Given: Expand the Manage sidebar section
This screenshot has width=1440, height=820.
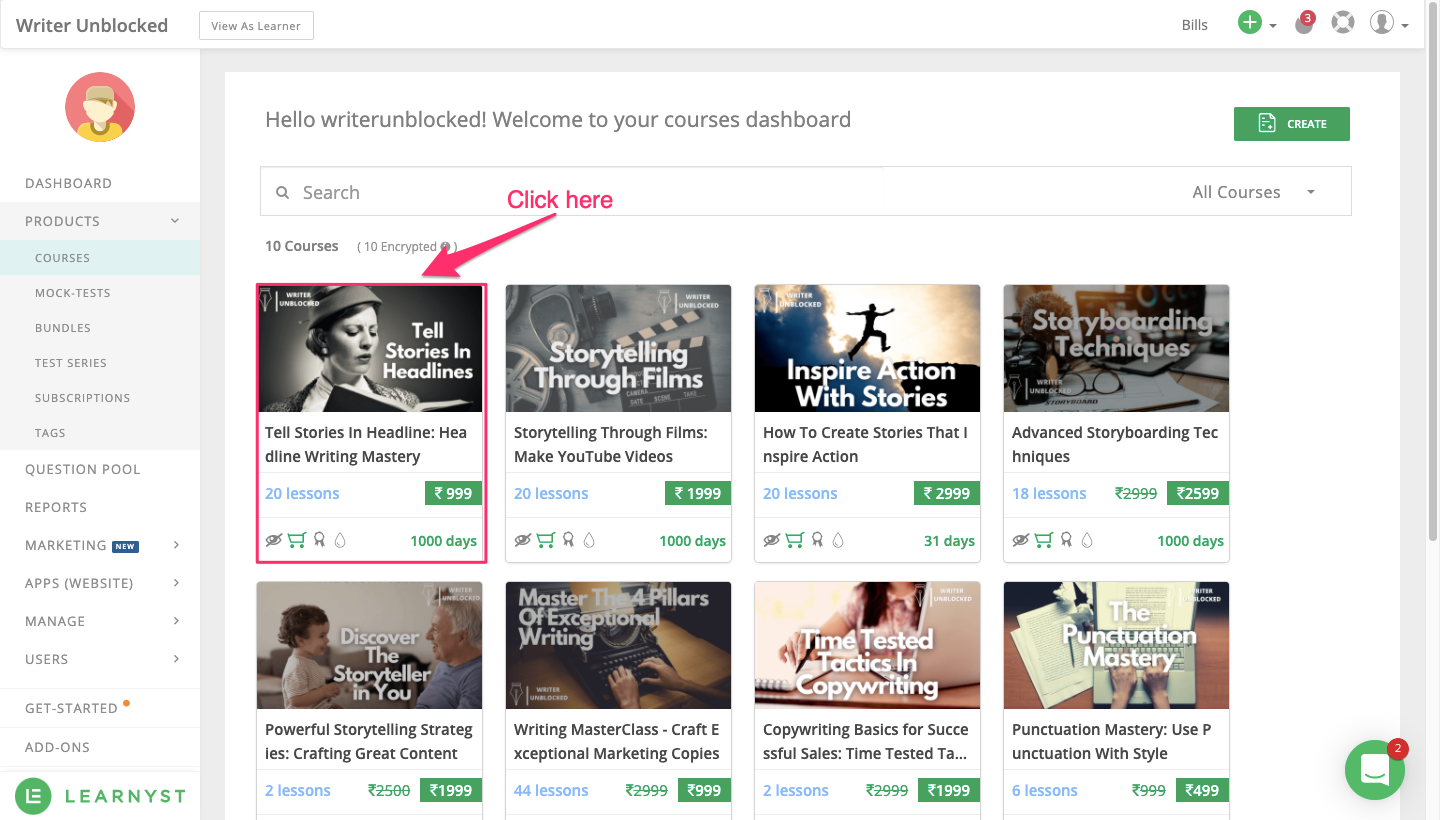Looking at the screenshot, I should (x=100, y=621).
